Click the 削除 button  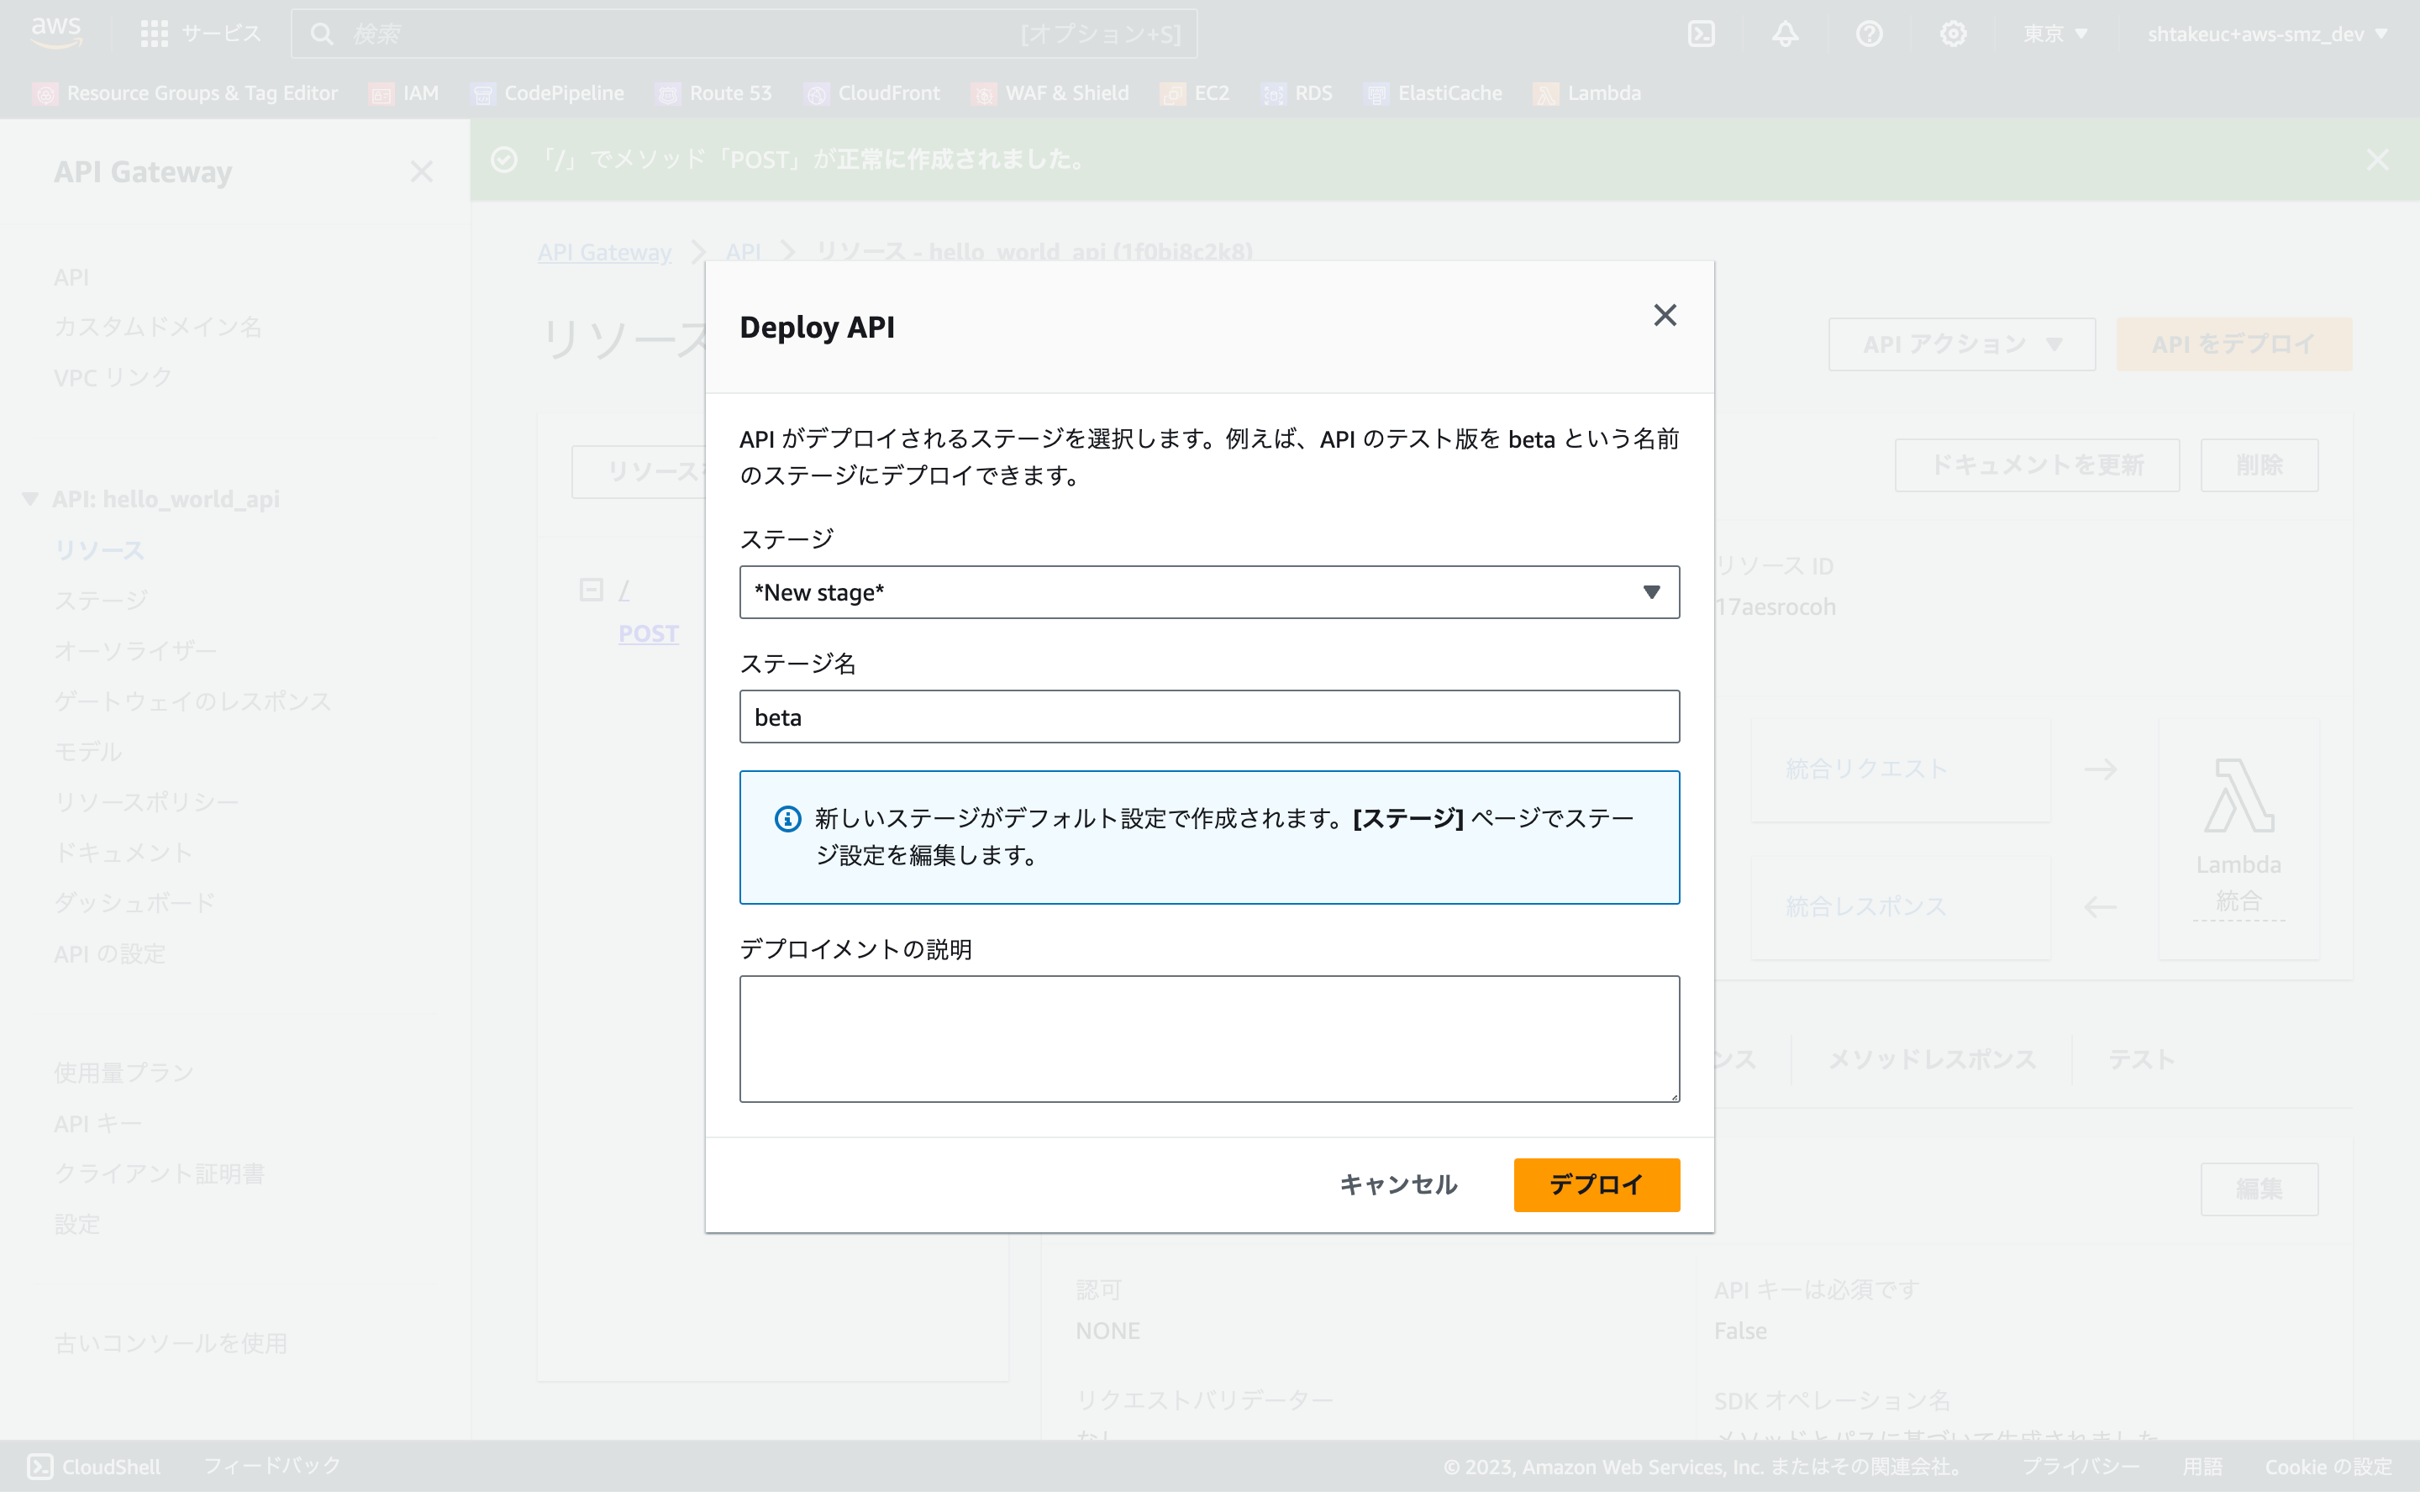(x=2258, y=465)
